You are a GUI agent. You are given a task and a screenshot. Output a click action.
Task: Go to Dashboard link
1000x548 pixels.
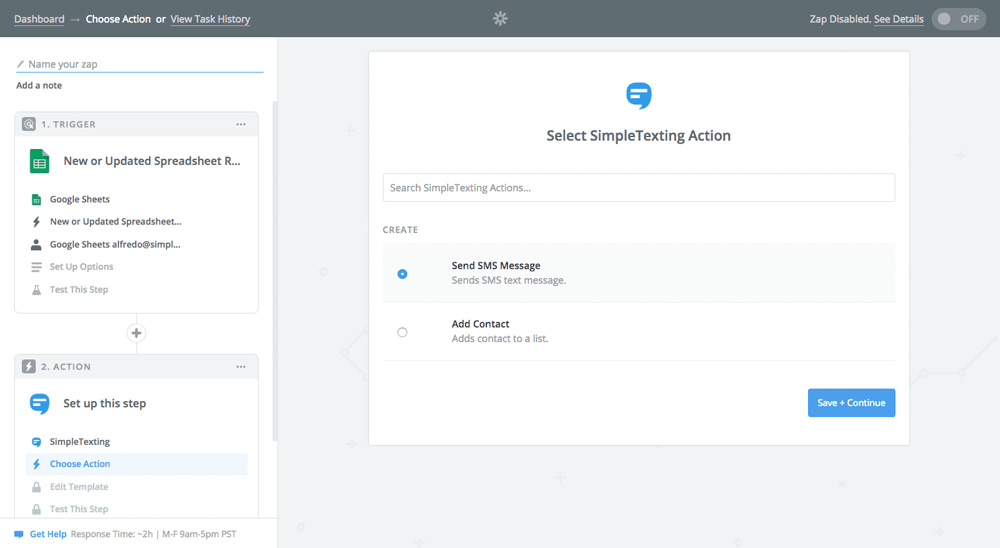point(39,19)
